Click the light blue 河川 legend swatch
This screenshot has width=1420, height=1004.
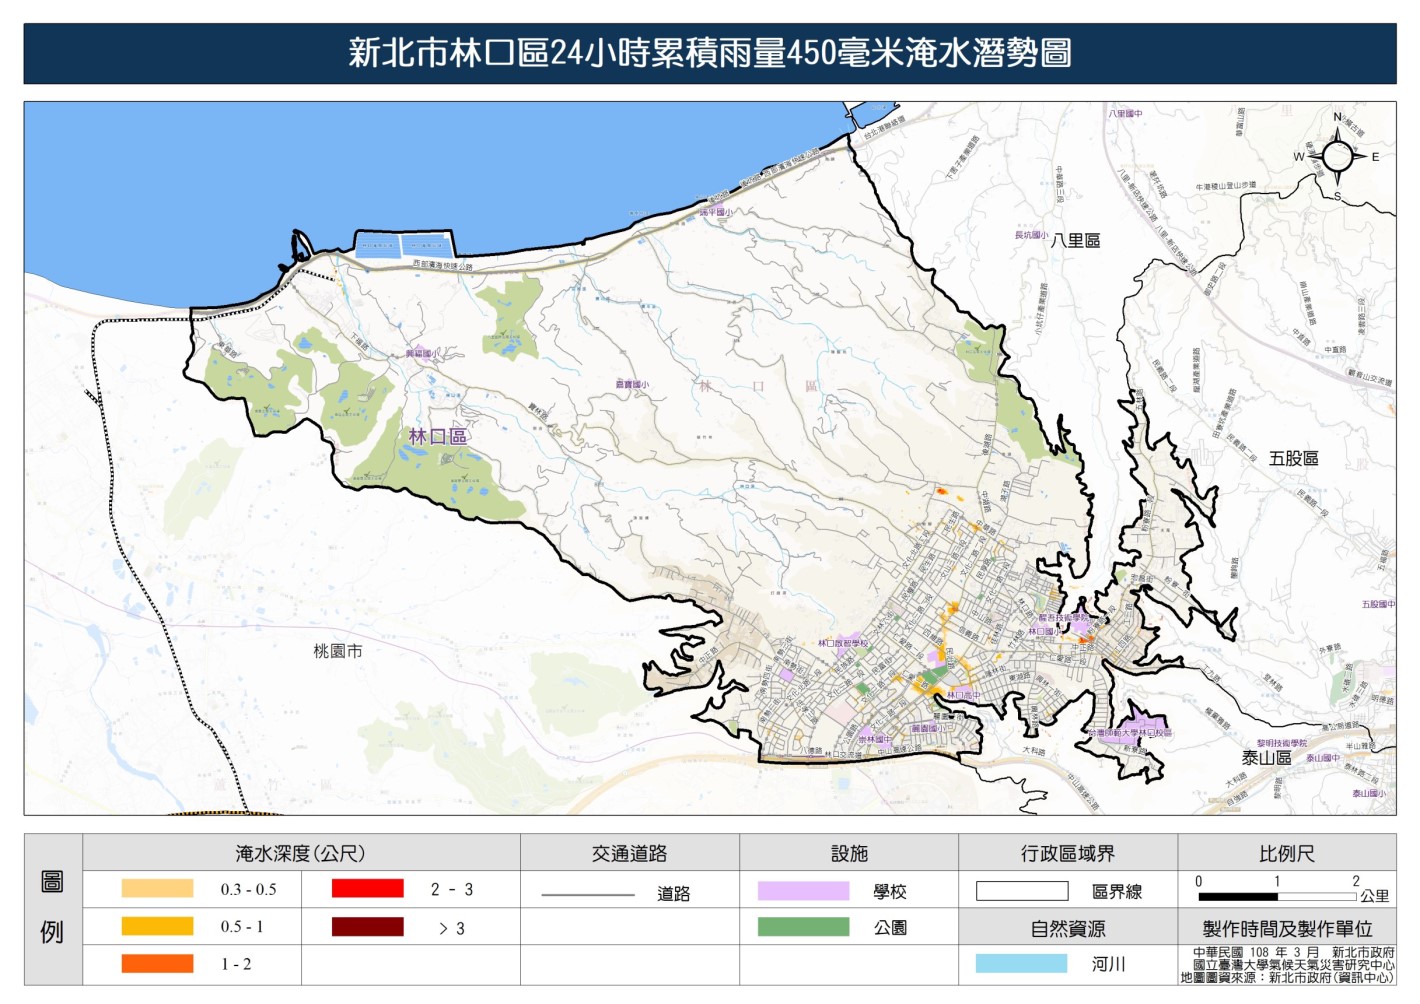click(1021, 963)
